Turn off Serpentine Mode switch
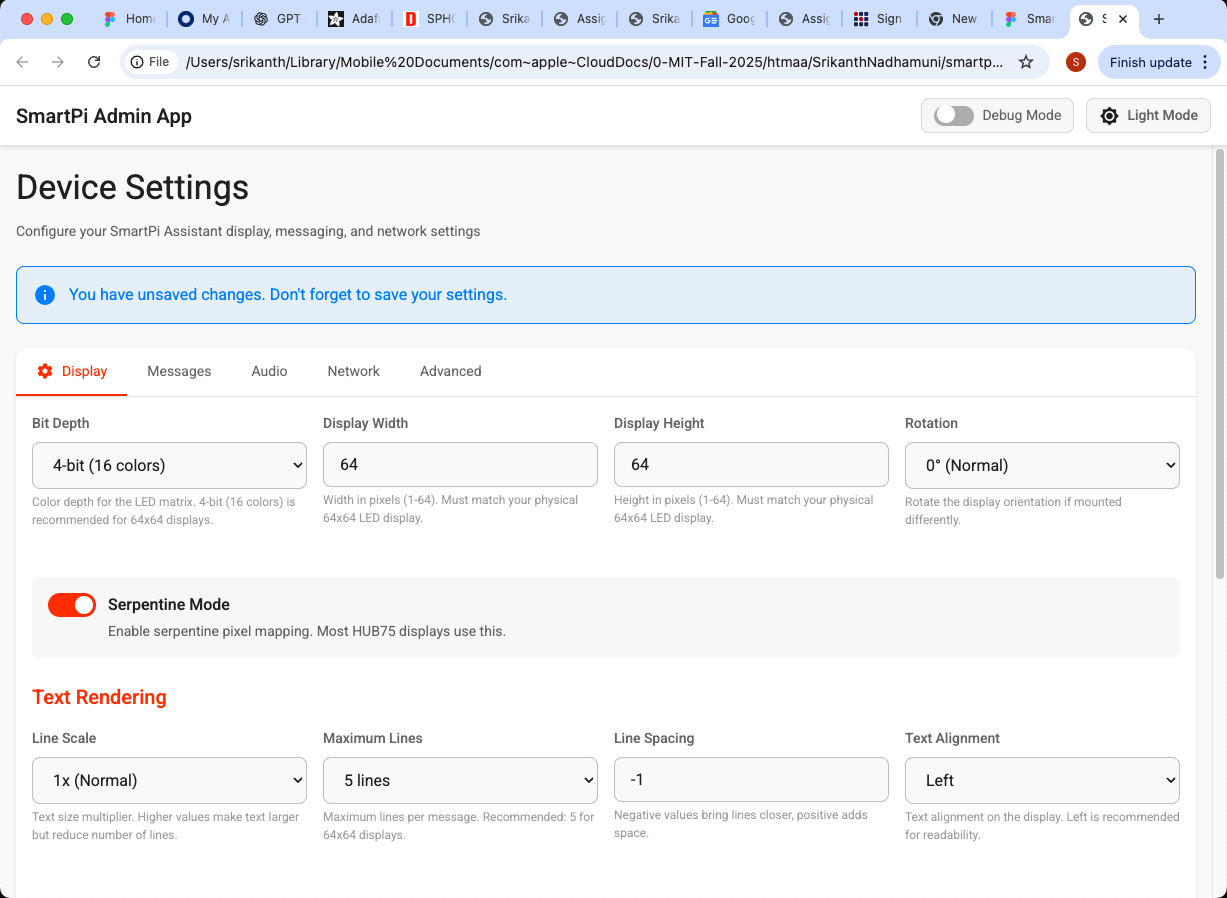Screen dimensions: 1227x898 [72, 605]
